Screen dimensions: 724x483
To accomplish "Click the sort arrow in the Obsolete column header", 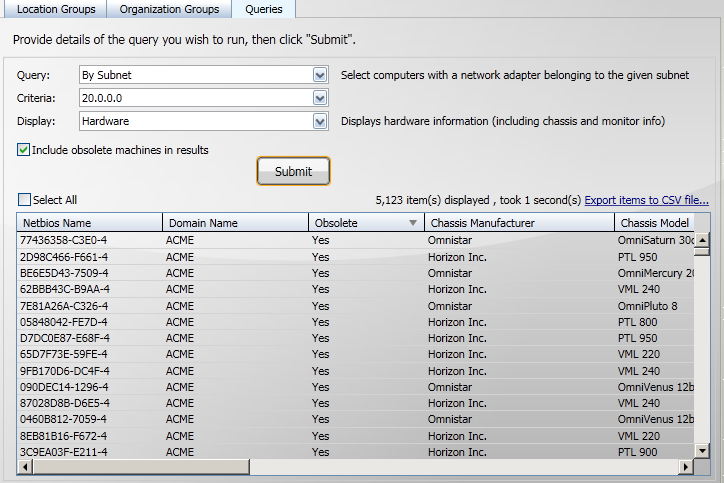I will pyautogui.click(x=413, y=223).
